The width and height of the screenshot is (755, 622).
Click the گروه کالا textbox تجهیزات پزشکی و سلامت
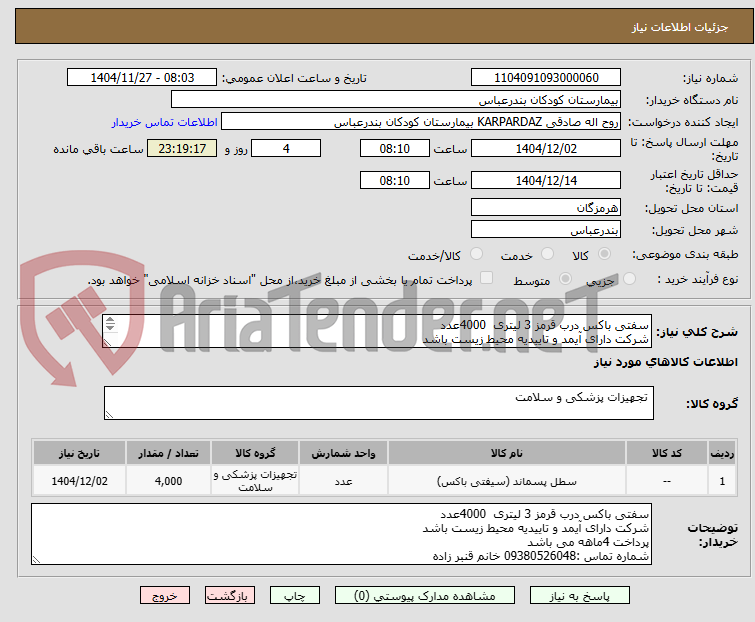tap(379, 403)
